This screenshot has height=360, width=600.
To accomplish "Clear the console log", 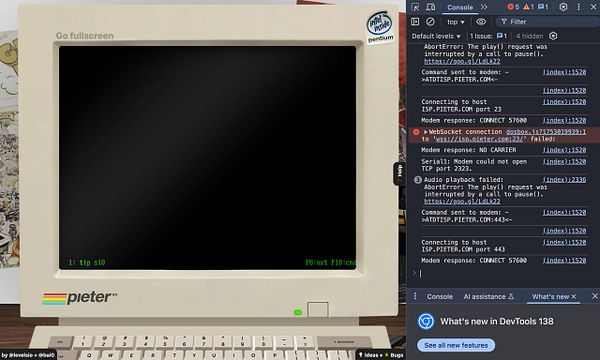I will click(x=430, y=22).
